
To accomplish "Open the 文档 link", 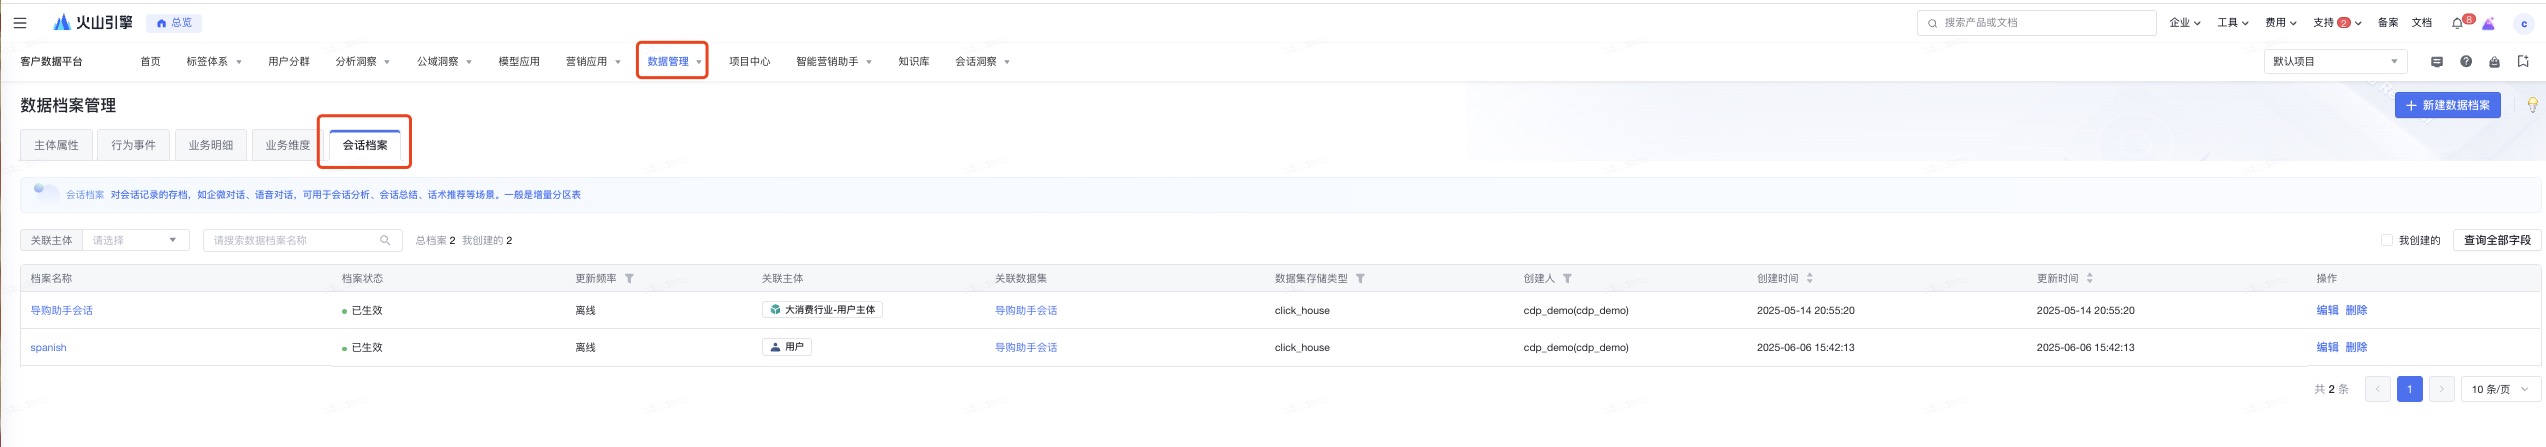I will coord(2421,22).
